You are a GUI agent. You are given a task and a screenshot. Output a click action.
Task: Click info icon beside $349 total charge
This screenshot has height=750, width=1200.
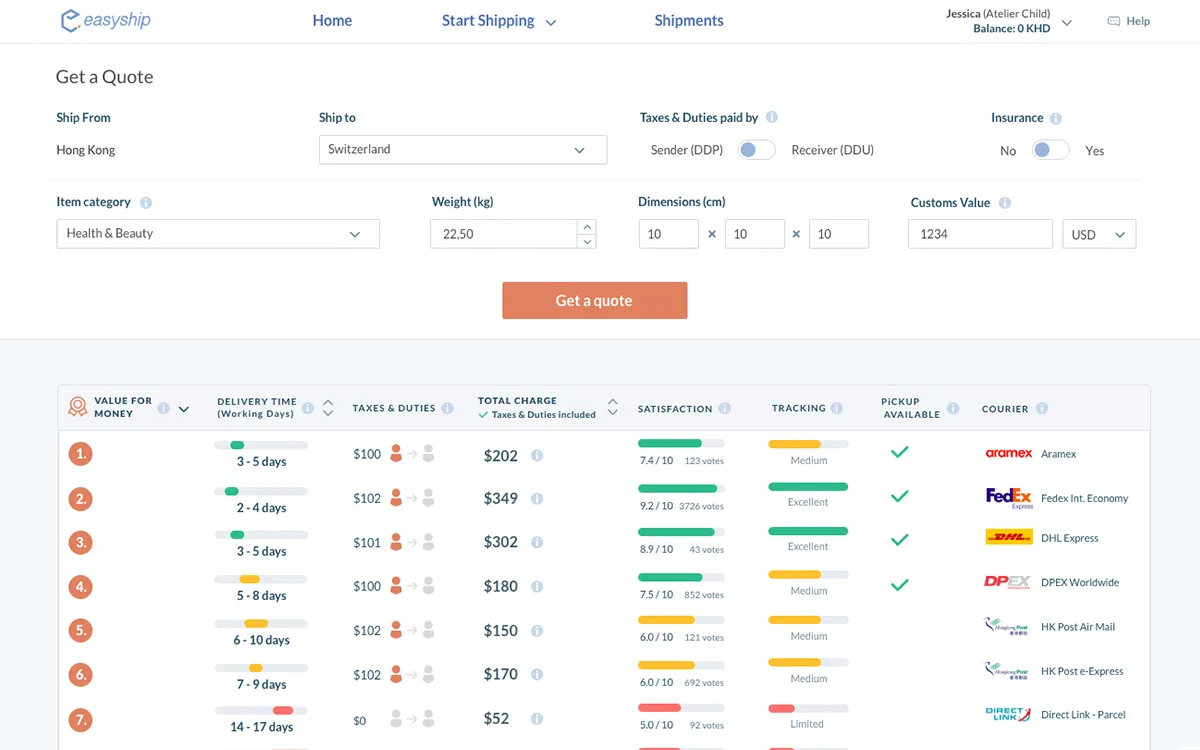(x=537, y=498)
